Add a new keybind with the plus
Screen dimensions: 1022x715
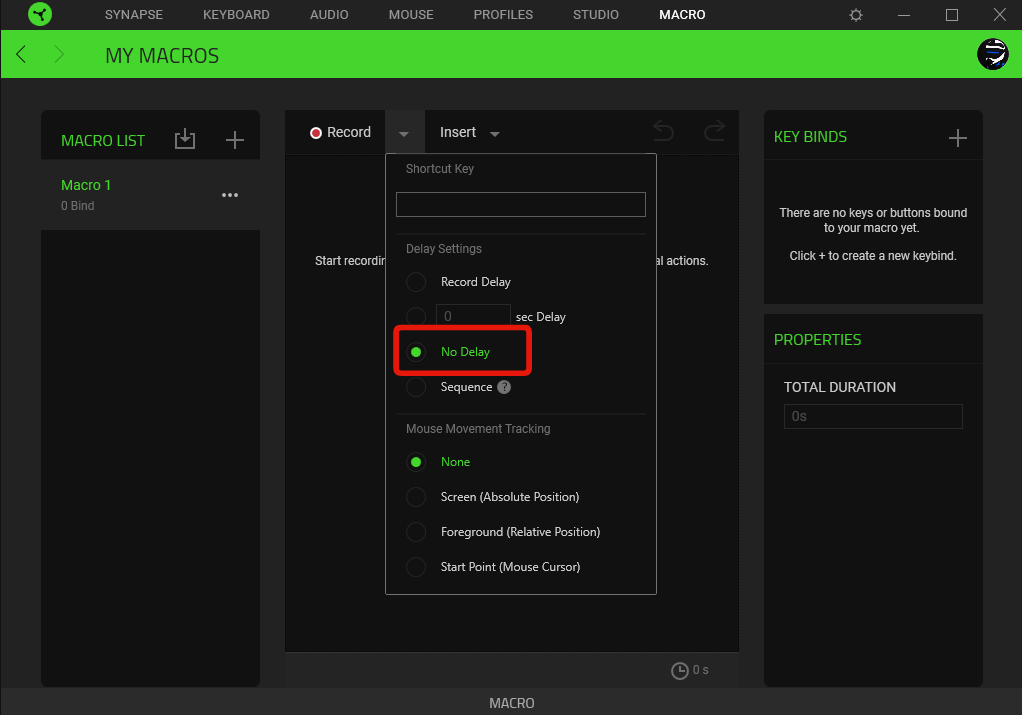pos(957,137)
